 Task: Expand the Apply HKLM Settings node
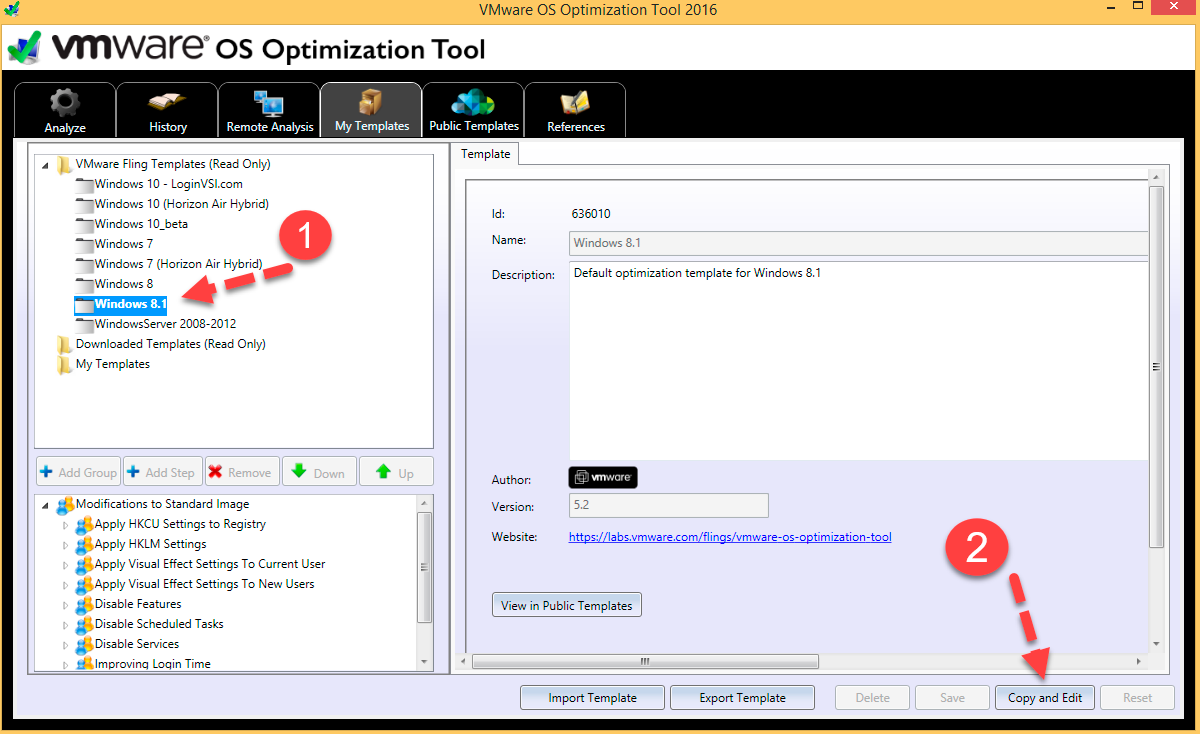[x=66, y=545]
